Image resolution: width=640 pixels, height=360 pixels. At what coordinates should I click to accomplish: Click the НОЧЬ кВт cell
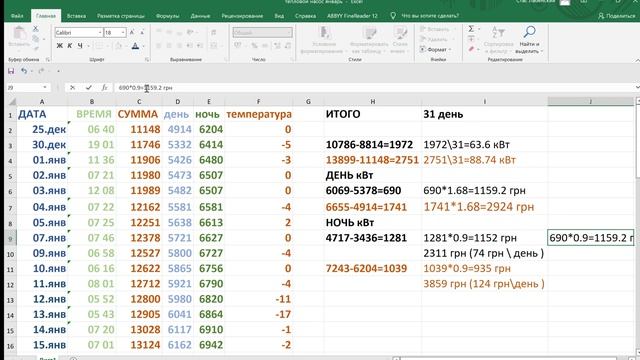tap(373, 222)
